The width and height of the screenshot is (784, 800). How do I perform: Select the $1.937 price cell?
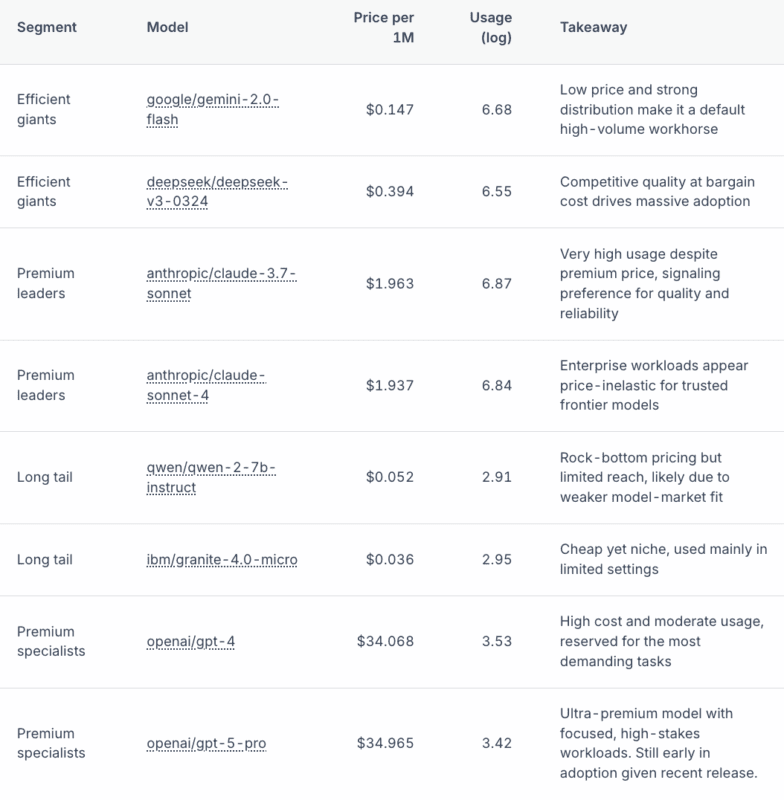click(x=390, y=385)
